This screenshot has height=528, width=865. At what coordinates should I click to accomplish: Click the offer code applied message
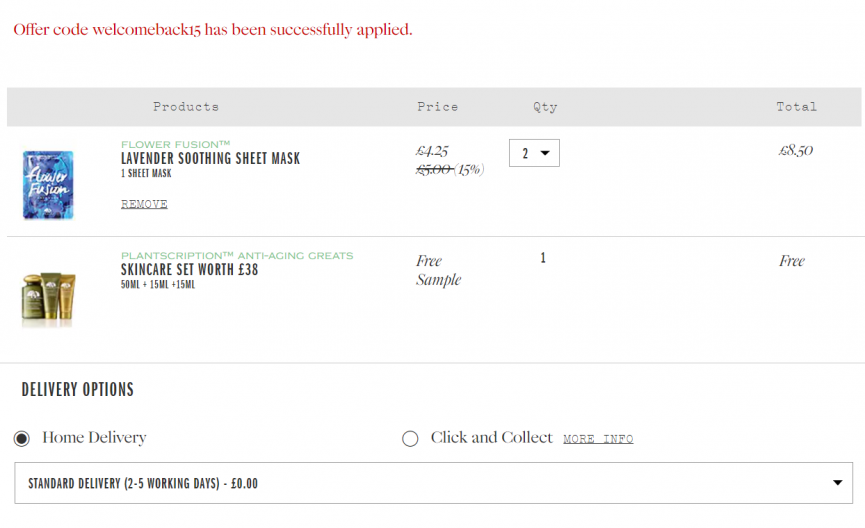213,29
